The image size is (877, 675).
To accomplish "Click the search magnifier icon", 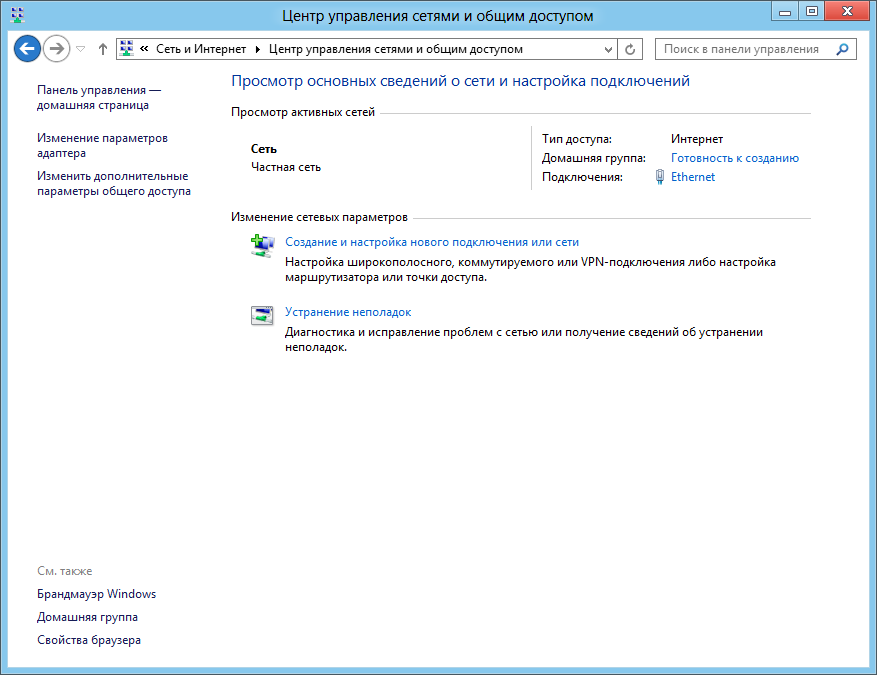I will tap(842, 49).
